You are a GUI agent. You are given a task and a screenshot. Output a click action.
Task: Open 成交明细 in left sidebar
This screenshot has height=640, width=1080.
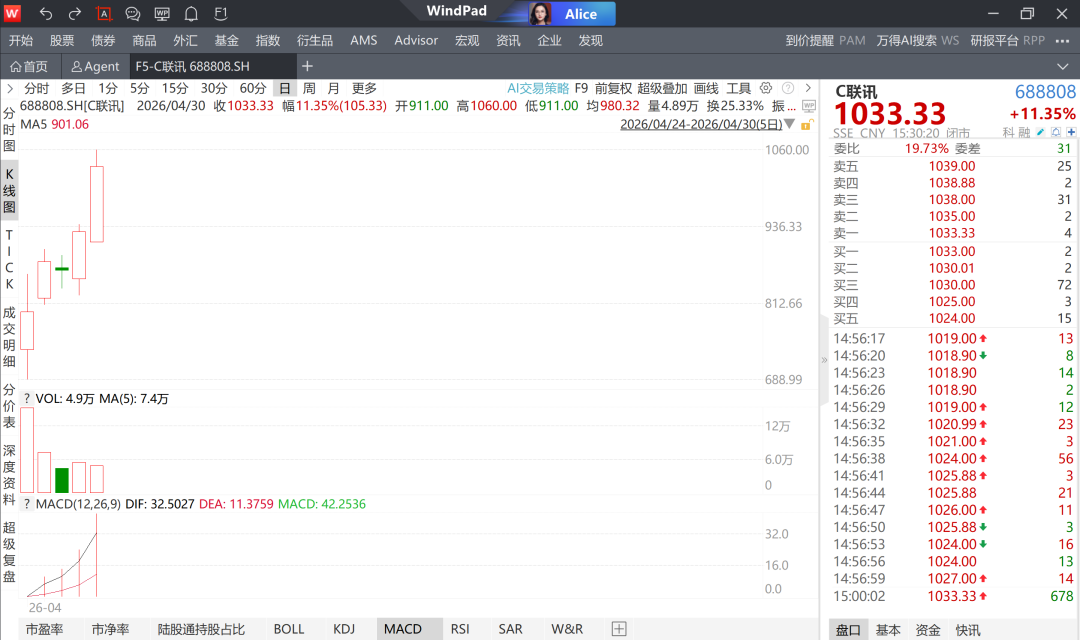click(x=10, y=337)
